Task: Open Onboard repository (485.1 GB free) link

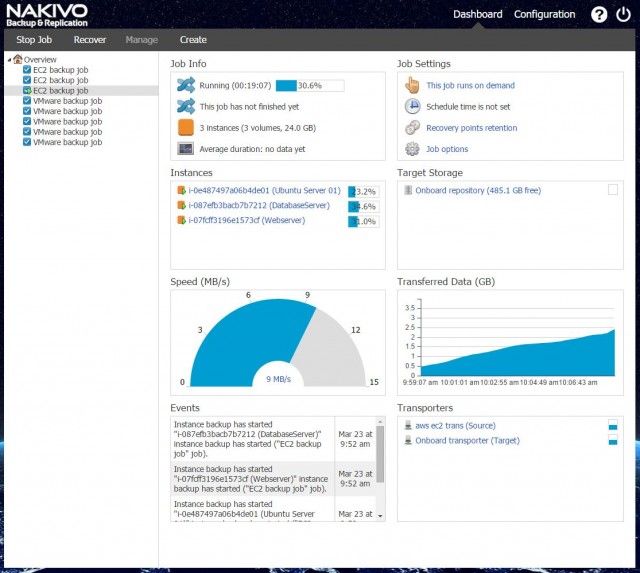Action: (x=478, y=190)
